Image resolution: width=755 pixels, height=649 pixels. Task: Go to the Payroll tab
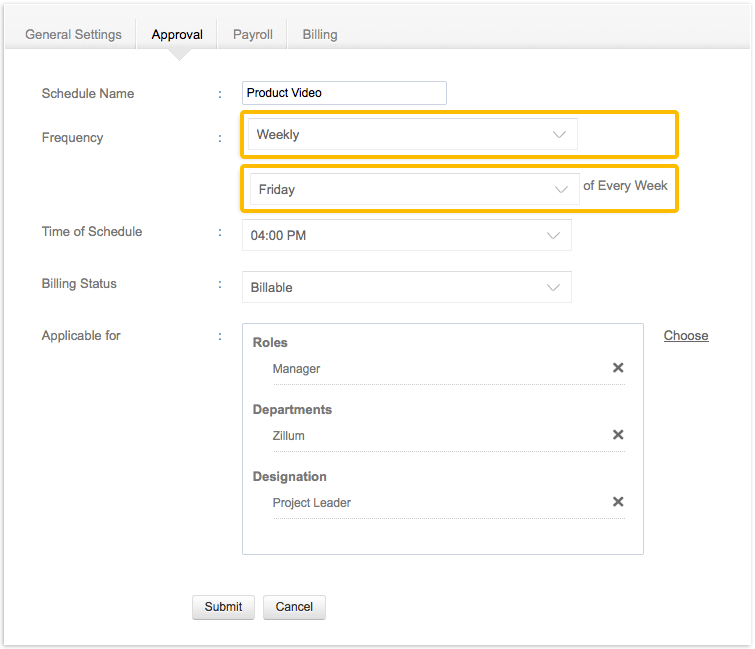click(x=253, y=34)
